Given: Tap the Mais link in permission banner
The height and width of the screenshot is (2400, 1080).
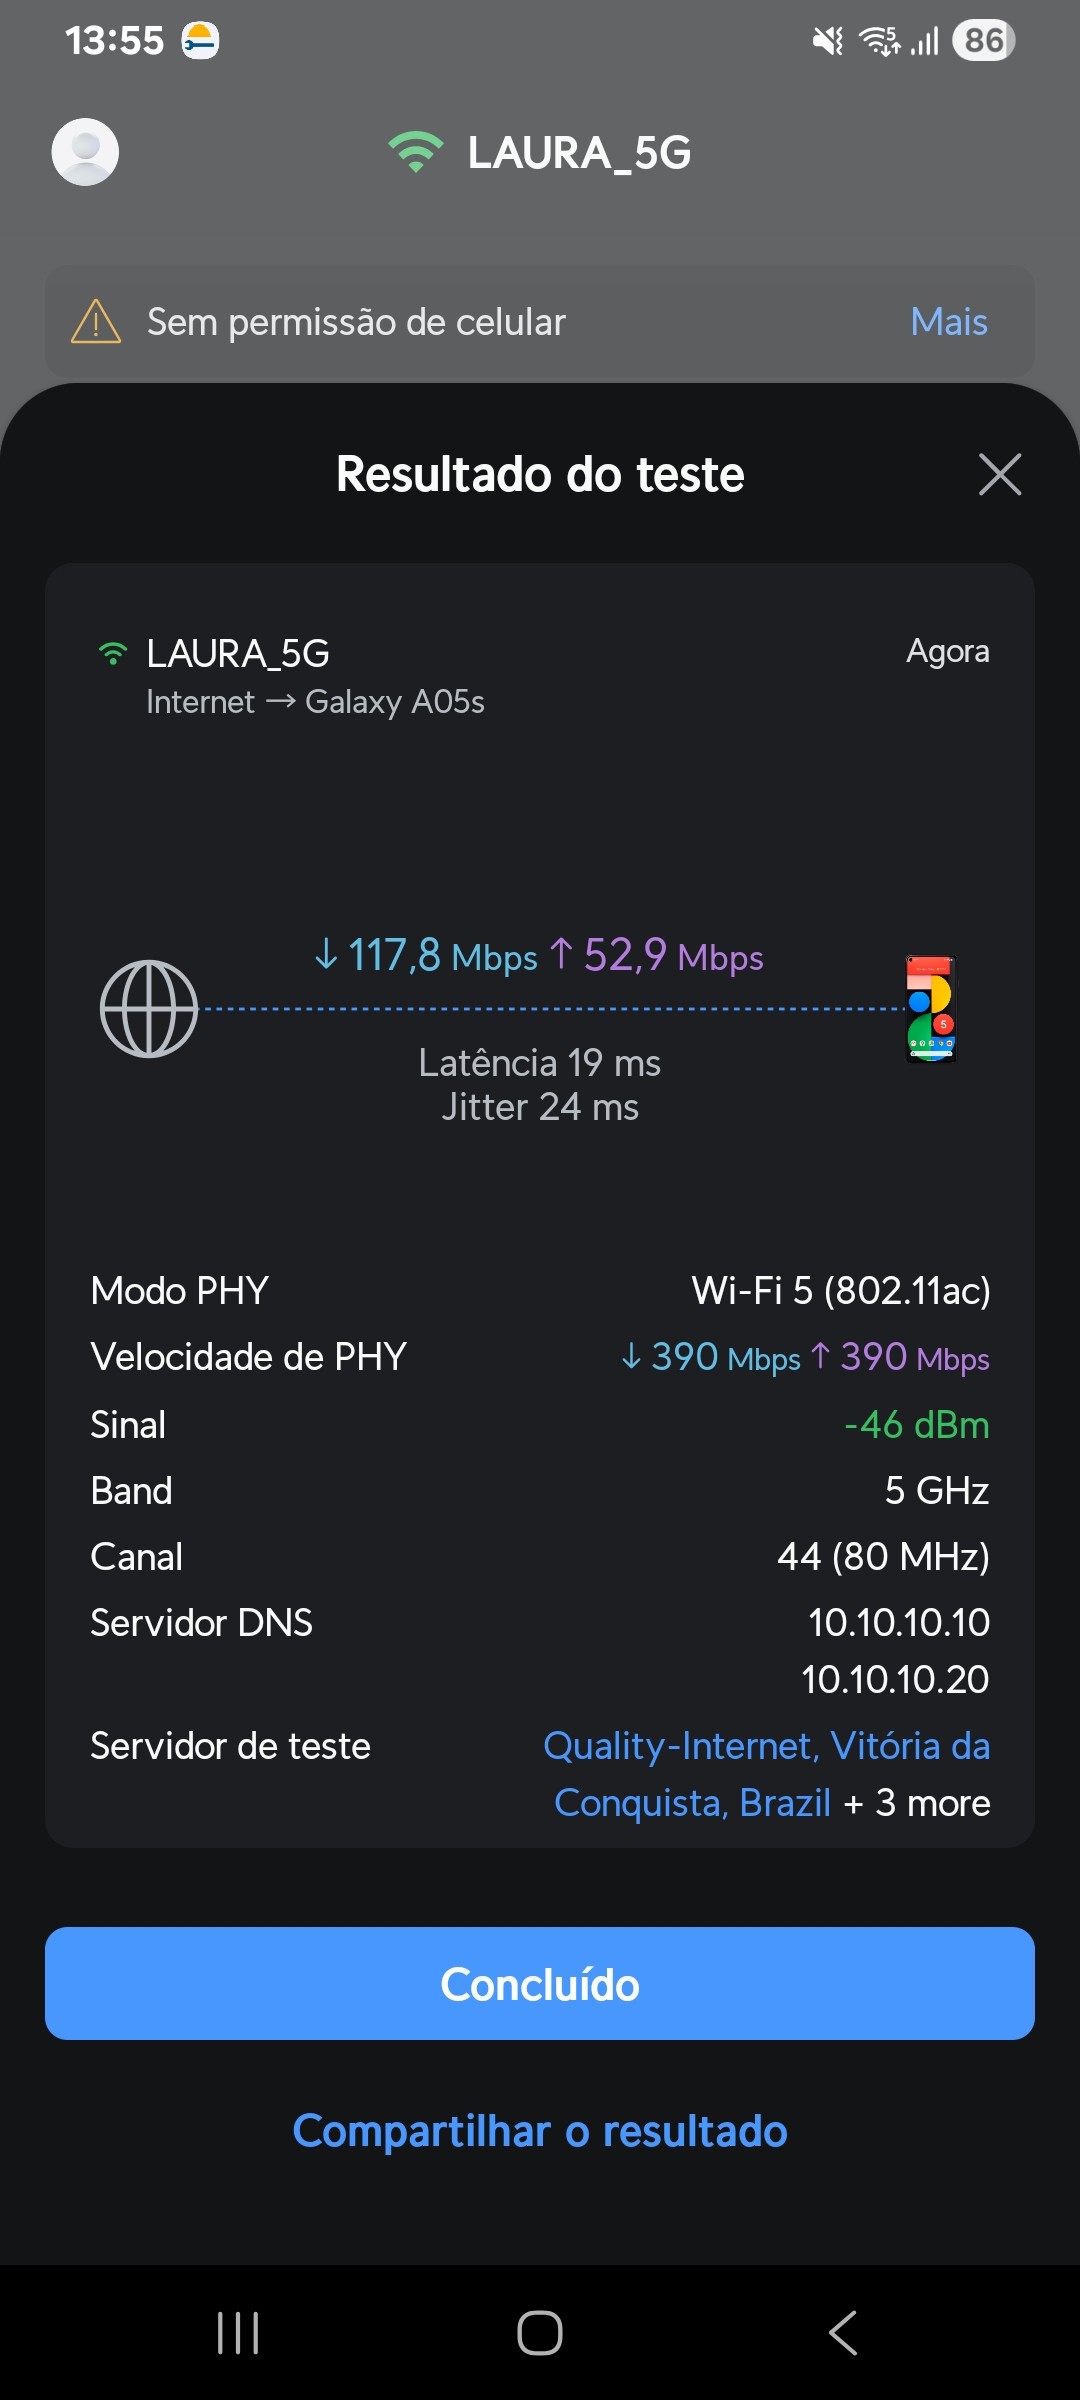Looking at the screenshot, I should (948, 322).
